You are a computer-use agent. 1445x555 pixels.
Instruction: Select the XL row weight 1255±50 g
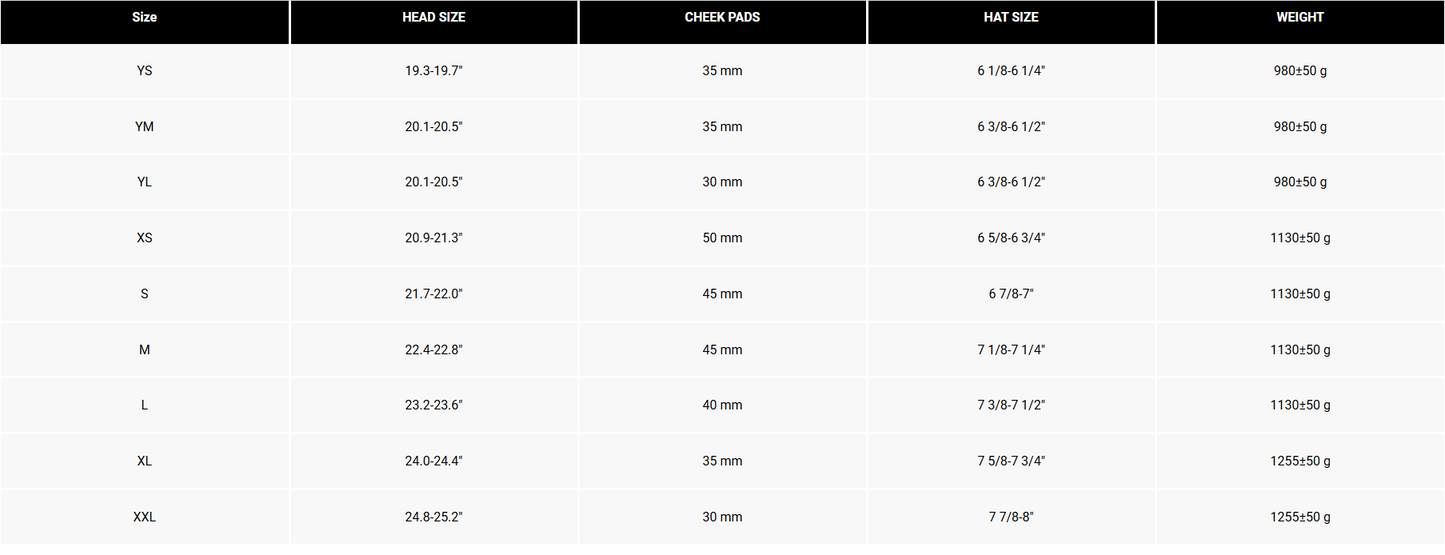pos(1299,461)
